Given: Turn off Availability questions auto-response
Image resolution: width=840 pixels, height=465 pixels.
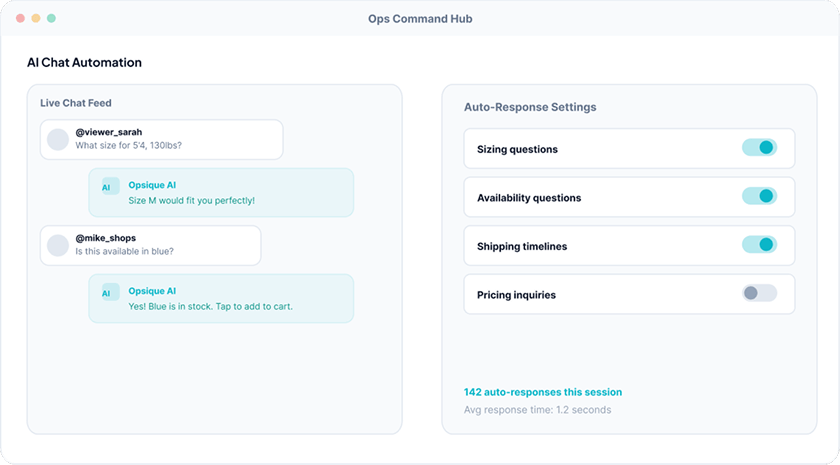Looking at the screenshot, I should pos(759,196).
